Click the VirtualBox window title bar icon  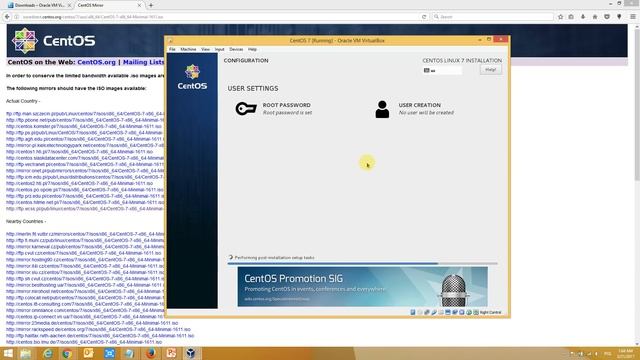click(x=170, y=40)
